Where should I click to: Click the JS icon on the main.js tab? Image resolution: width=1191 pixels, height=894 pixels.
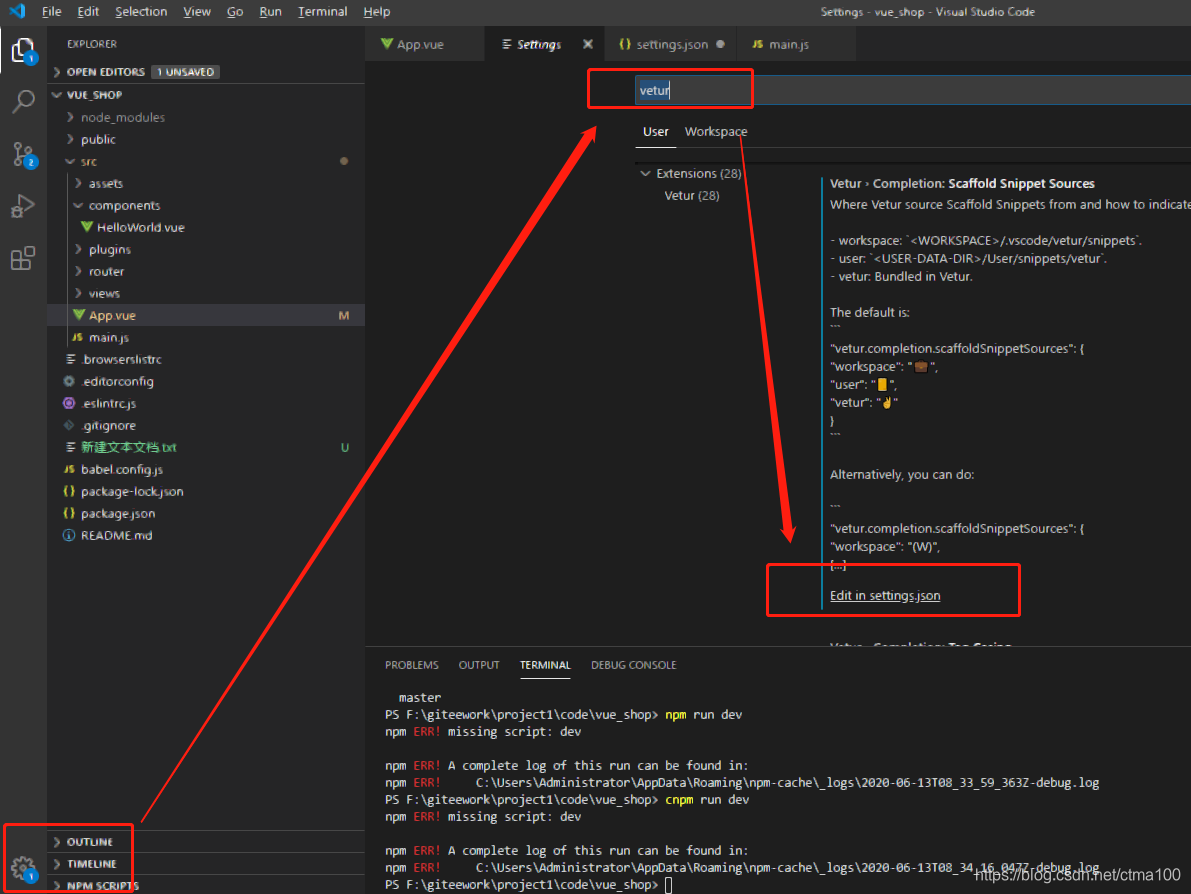757,44
